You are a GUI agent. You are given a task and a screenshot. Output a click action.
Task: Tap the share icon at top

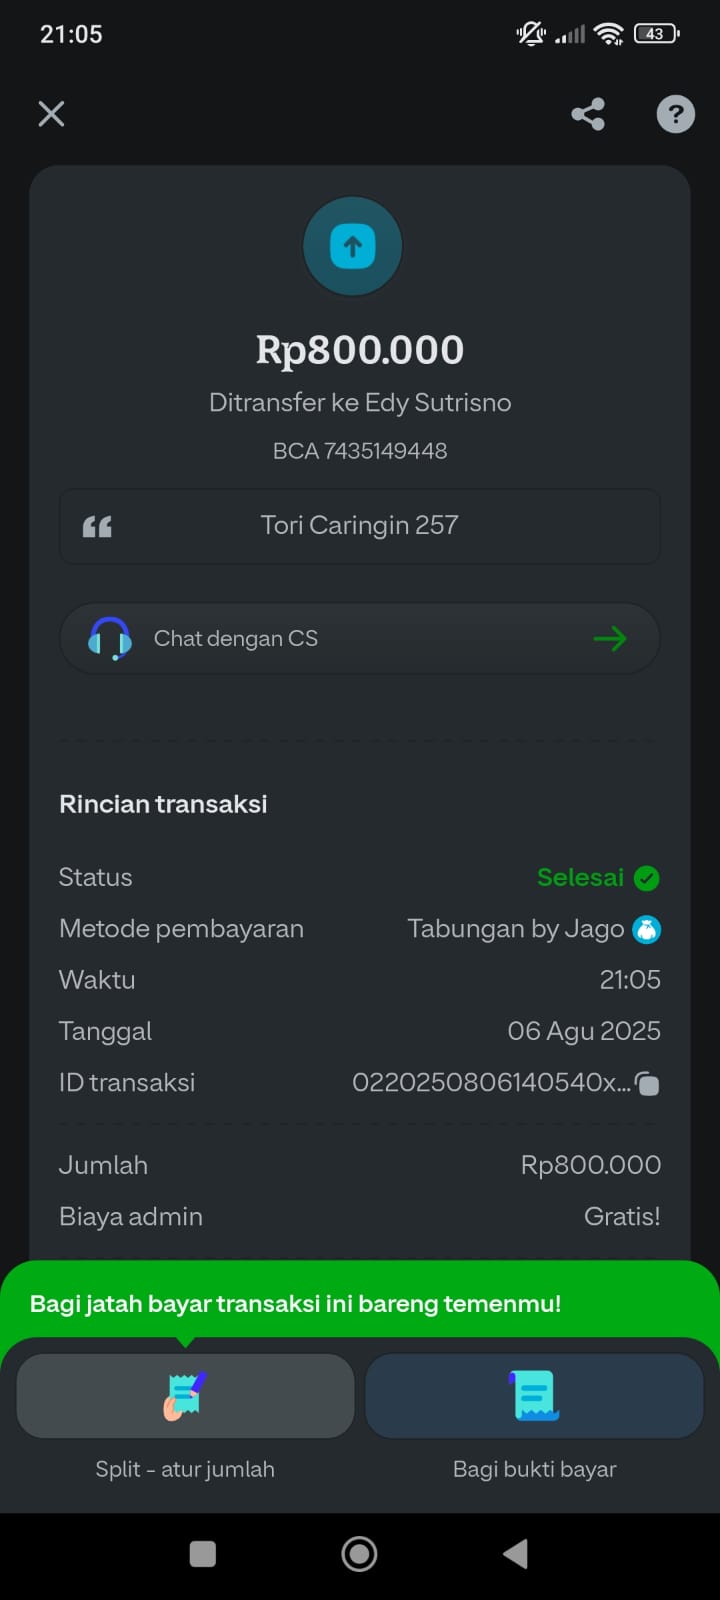(x=588, y=114)
